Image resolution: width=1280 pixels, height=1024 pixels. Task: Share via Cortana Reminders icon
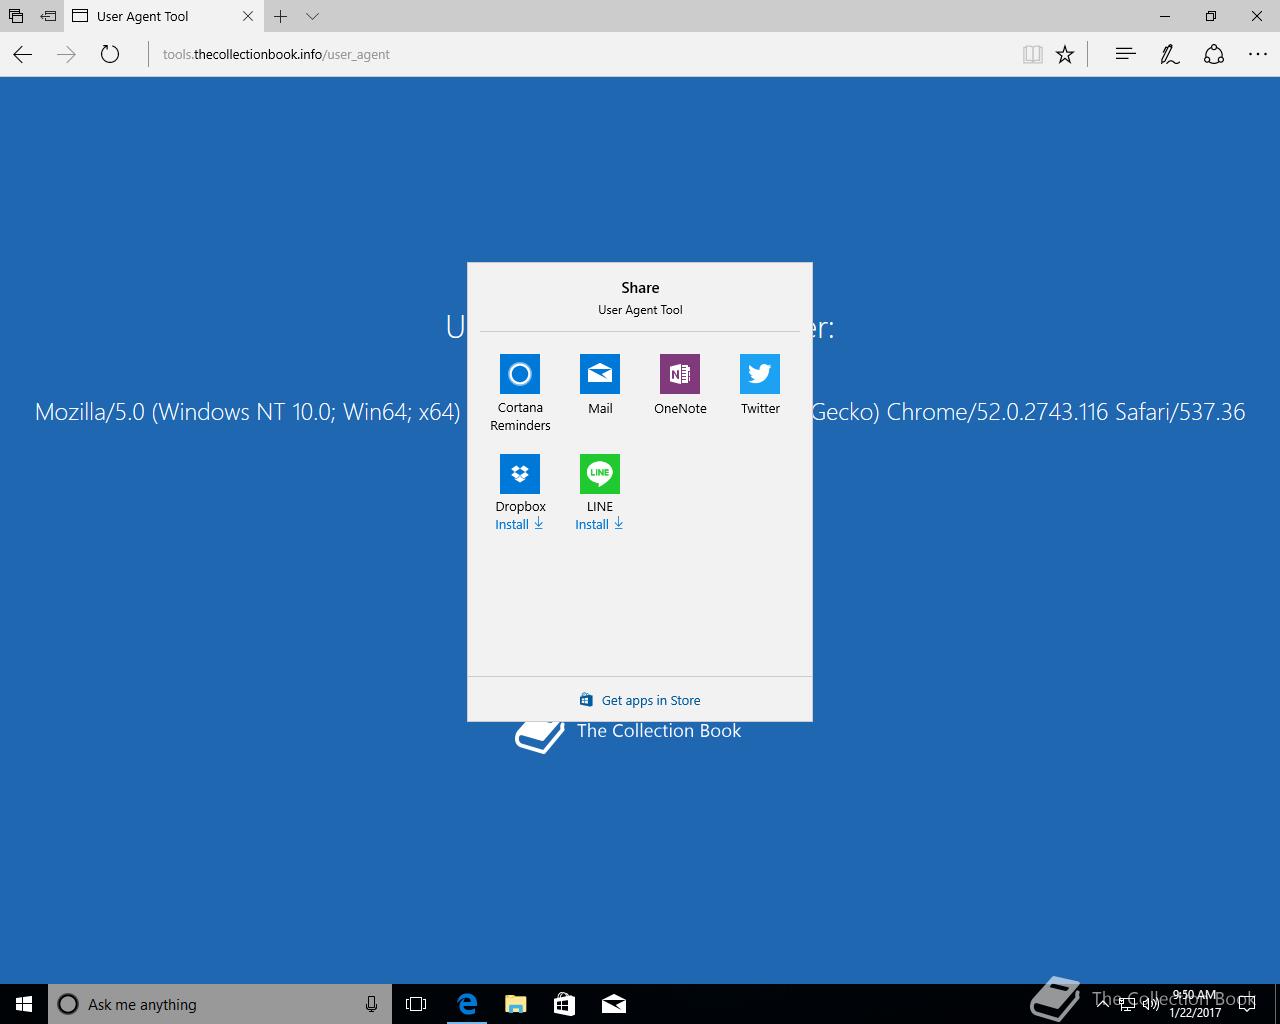tap(520, 374)
